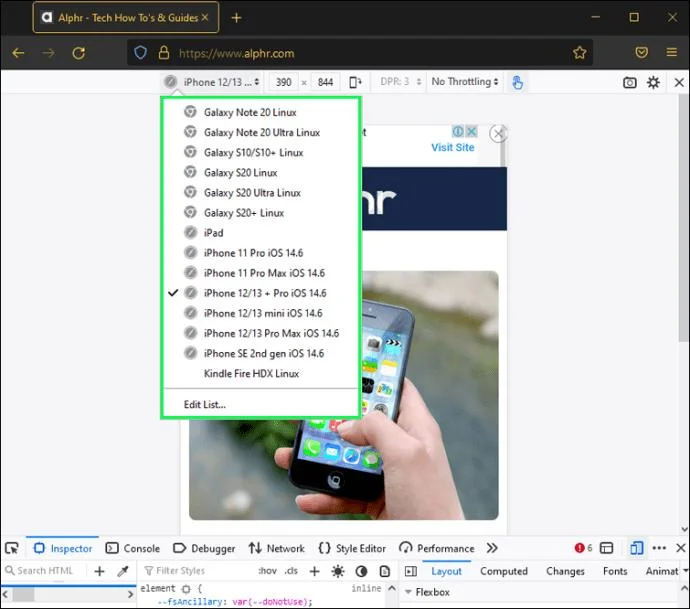
Task: Select iPhone 11 Pro Max iOS 14.6
Action: 260,273
